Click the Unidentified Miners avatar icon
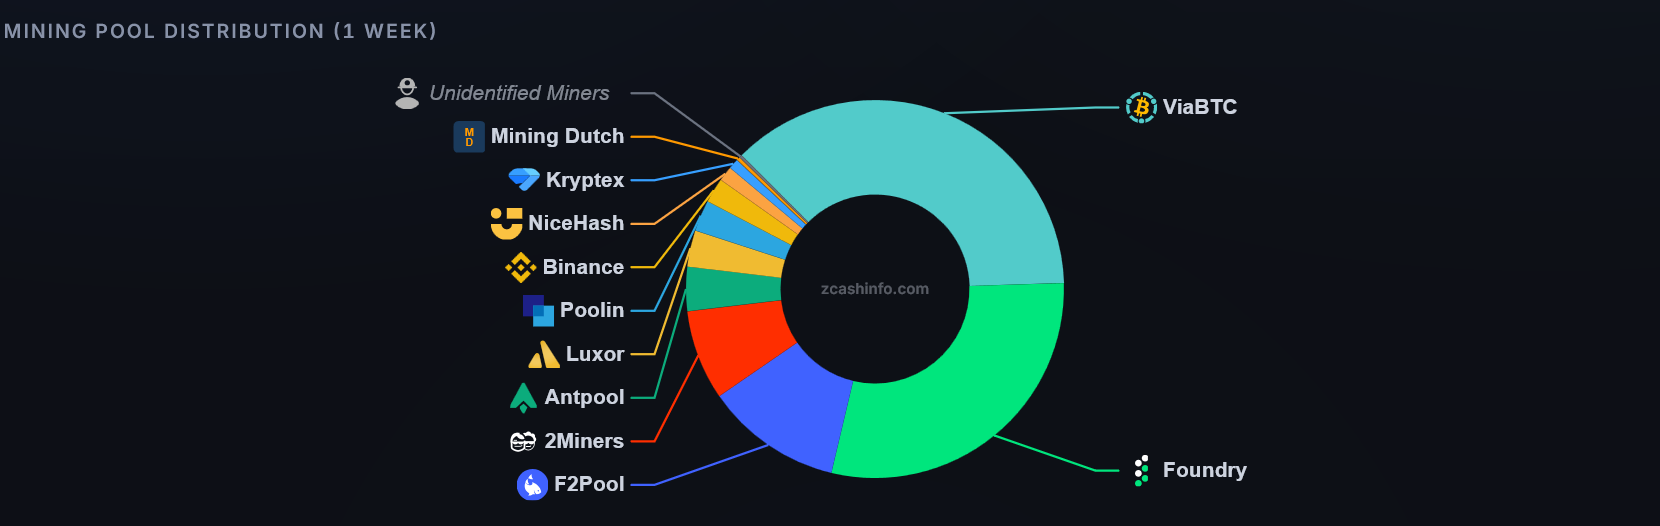Screen dimensions: 1660x526 407,93
